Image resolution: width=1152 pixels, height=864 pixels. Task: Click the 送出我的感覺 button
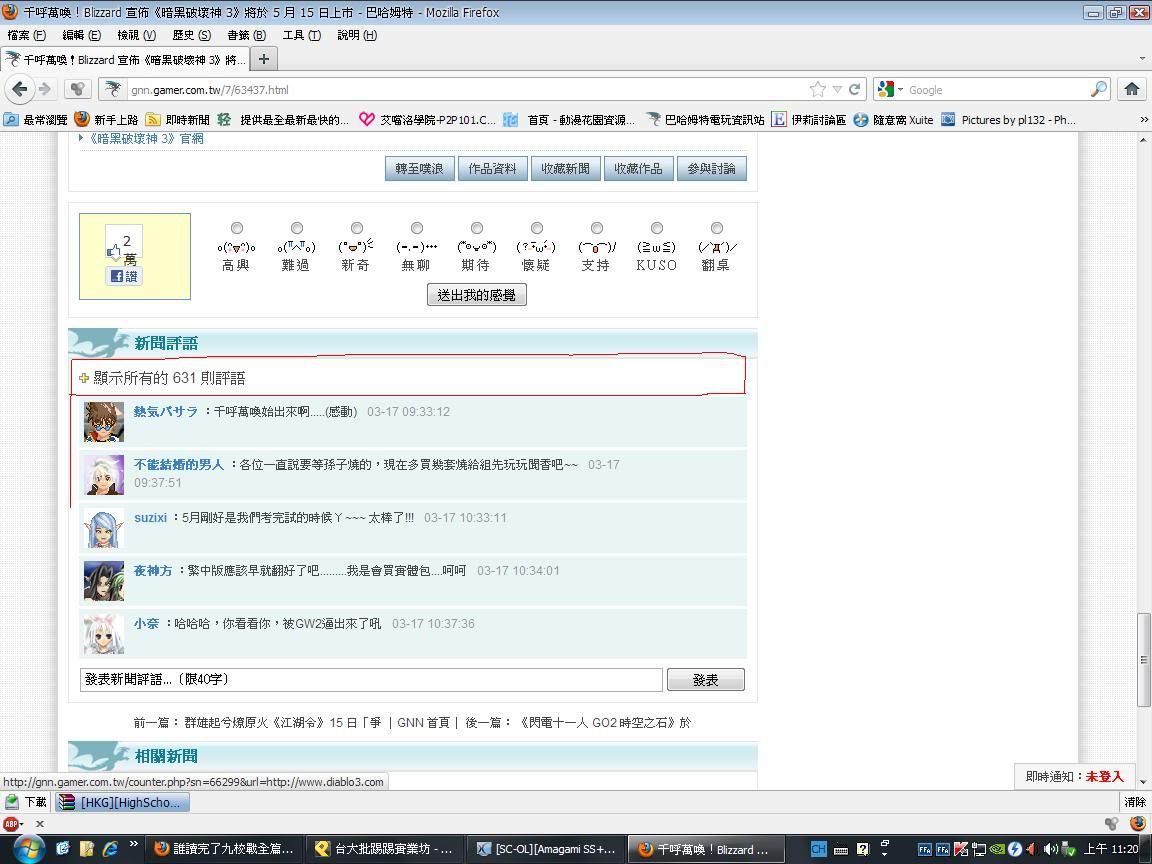click(x=476, y=295)
